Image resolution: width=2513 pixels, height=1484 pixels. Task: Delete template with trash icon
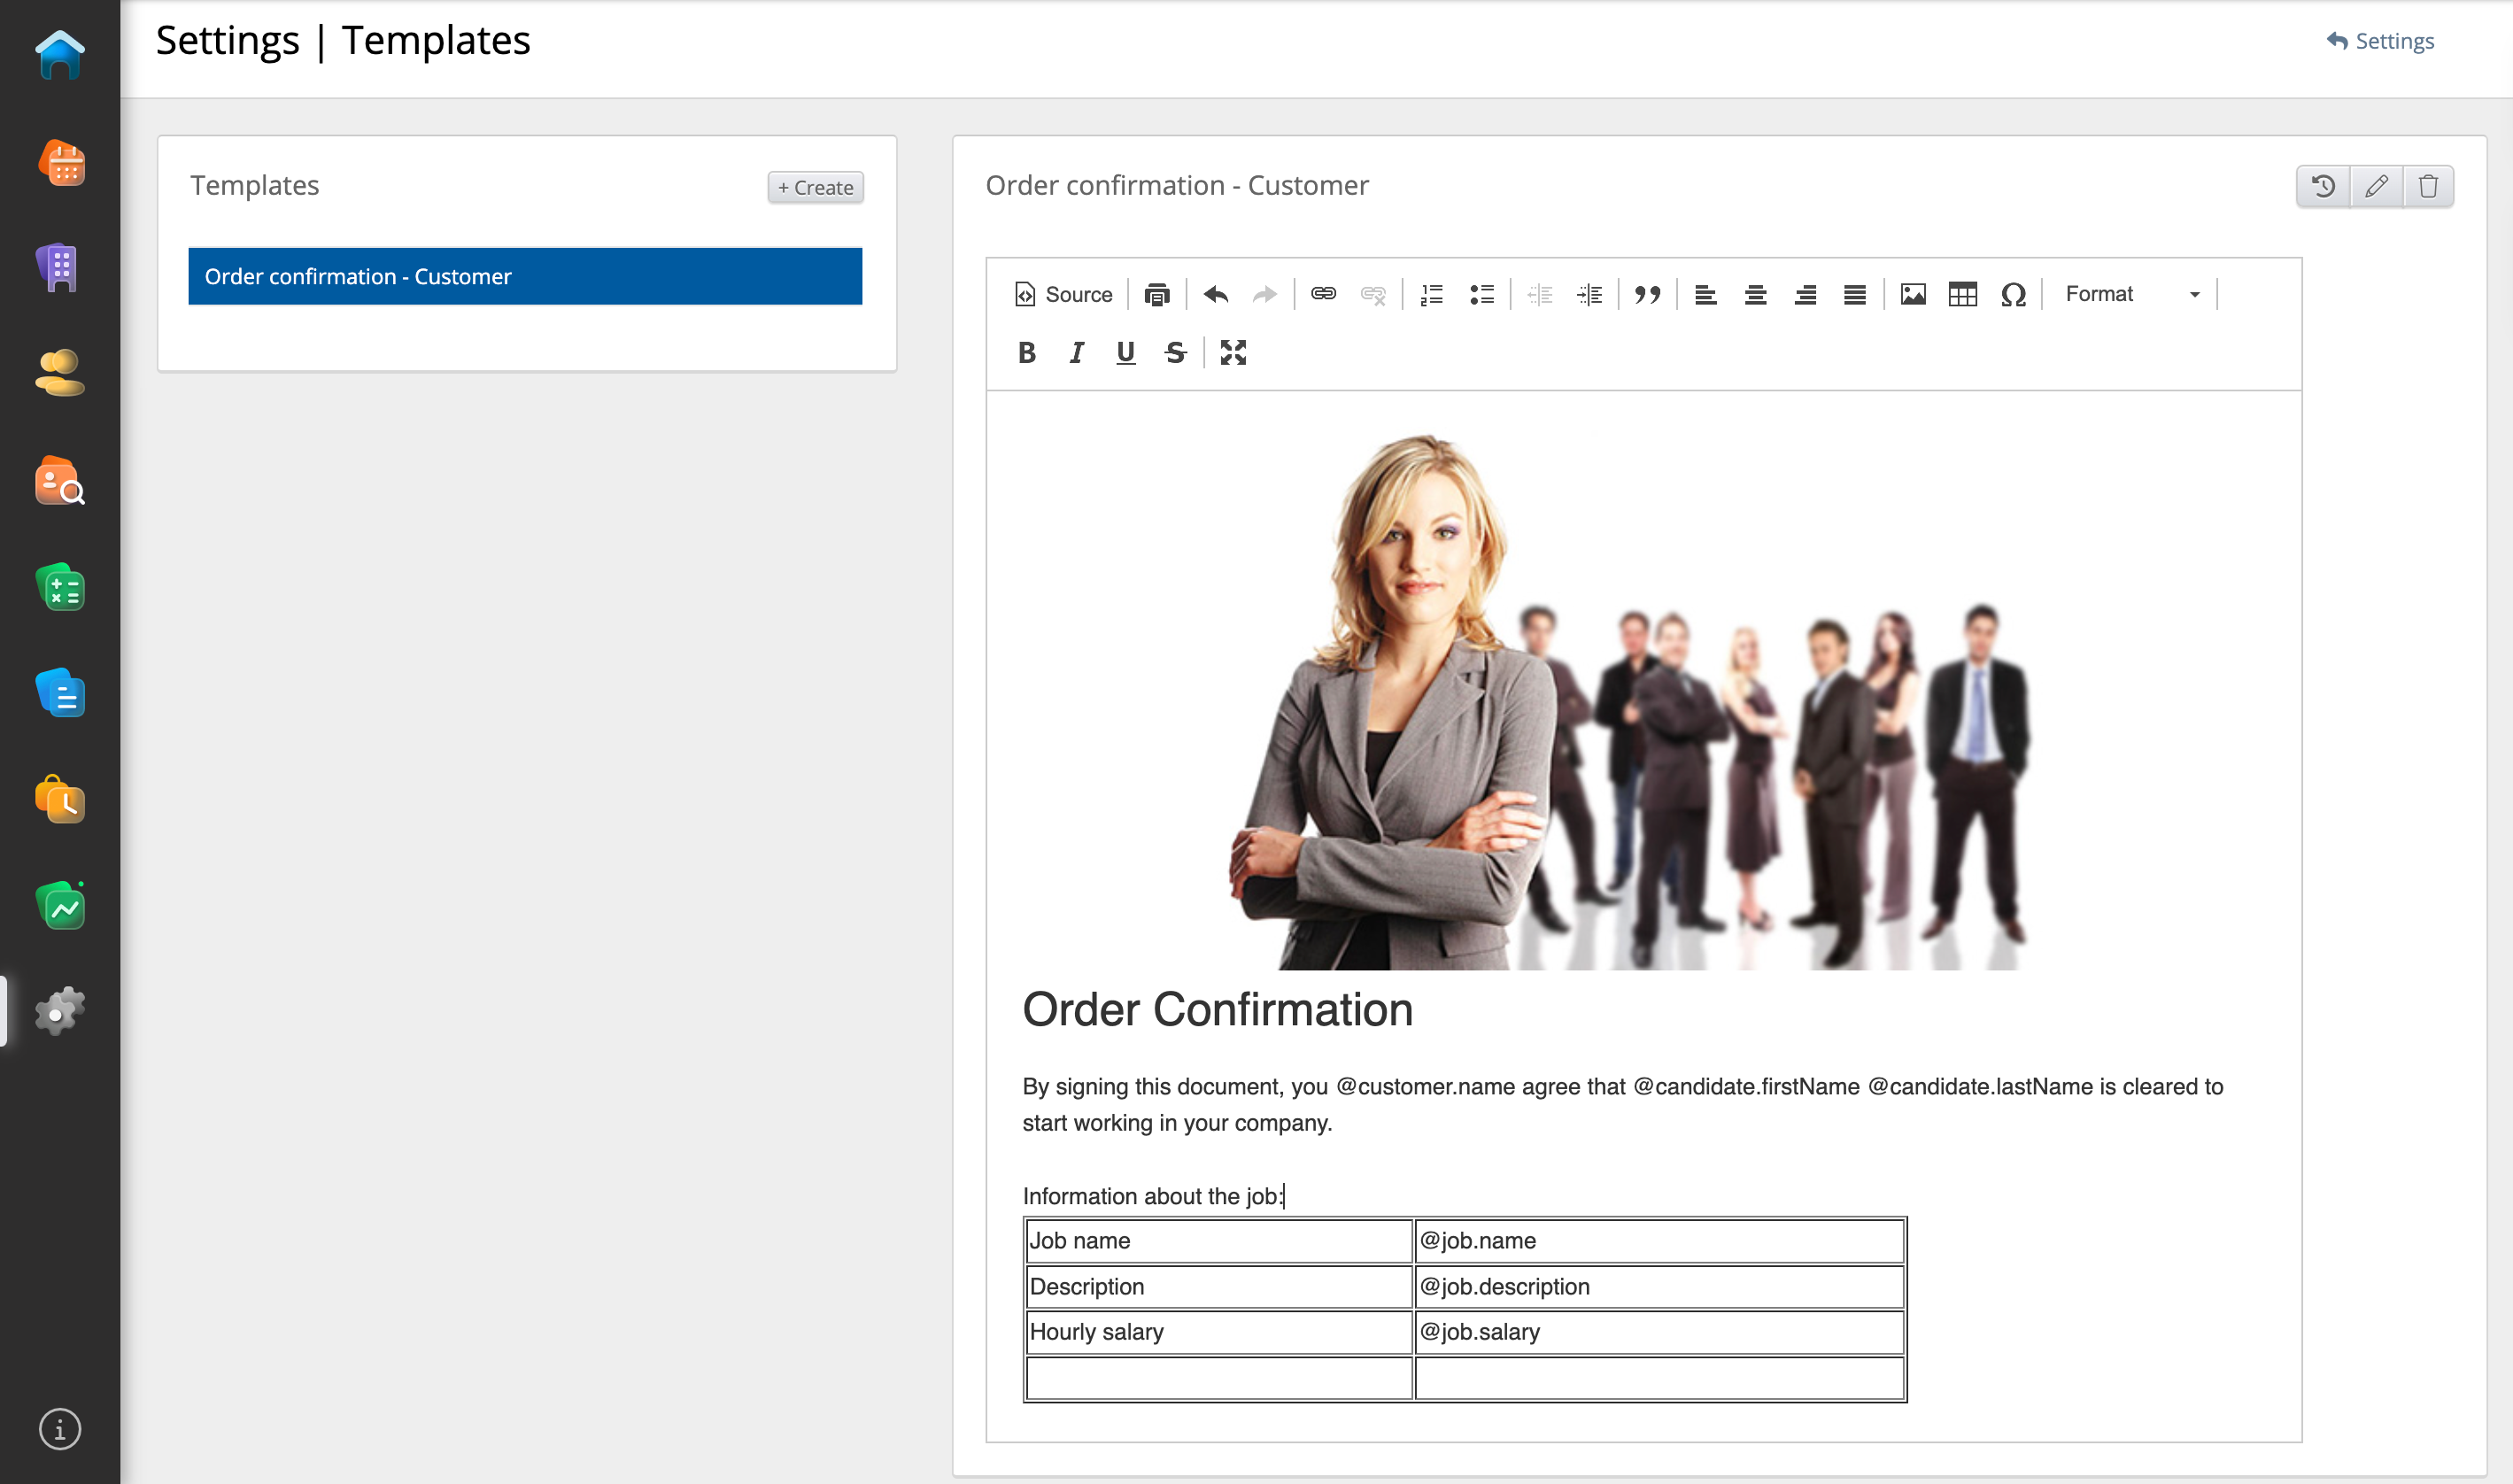point(2428,186)
